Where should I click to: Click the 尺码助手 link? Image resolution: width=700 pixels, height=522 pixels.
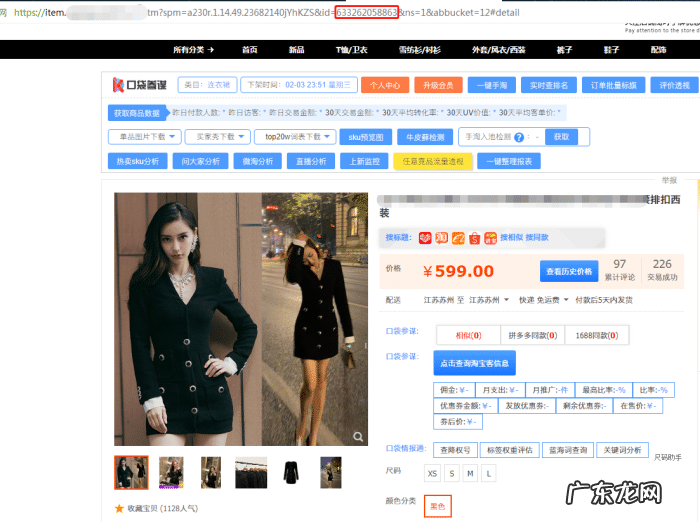[x=667, y=457]
